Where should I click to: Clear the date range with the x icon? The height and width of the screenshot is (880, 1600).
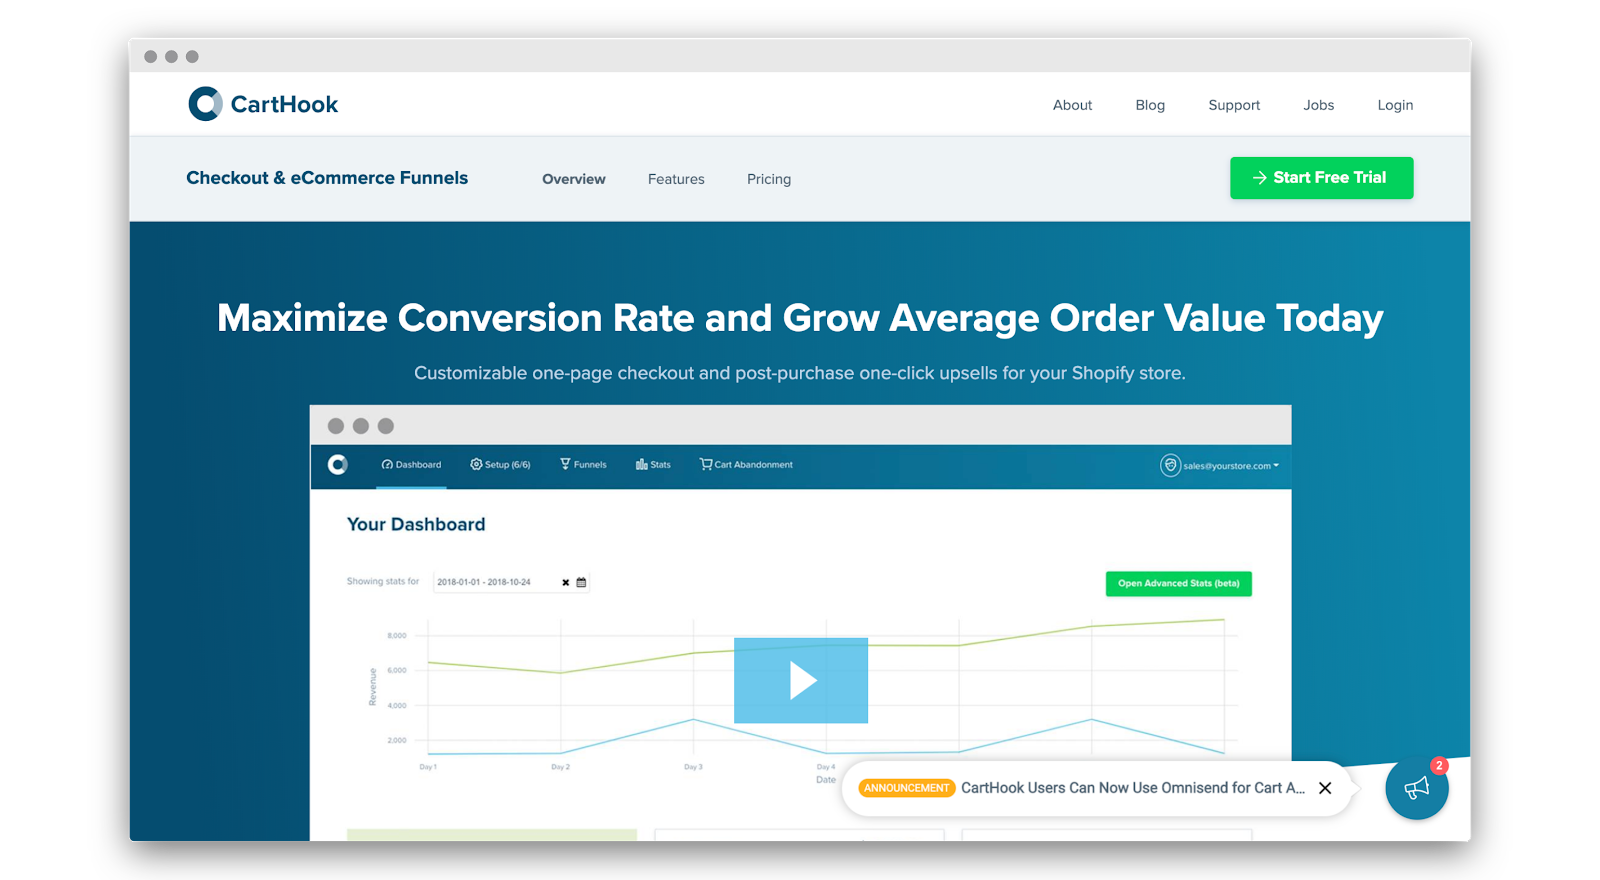coord(566,582)
